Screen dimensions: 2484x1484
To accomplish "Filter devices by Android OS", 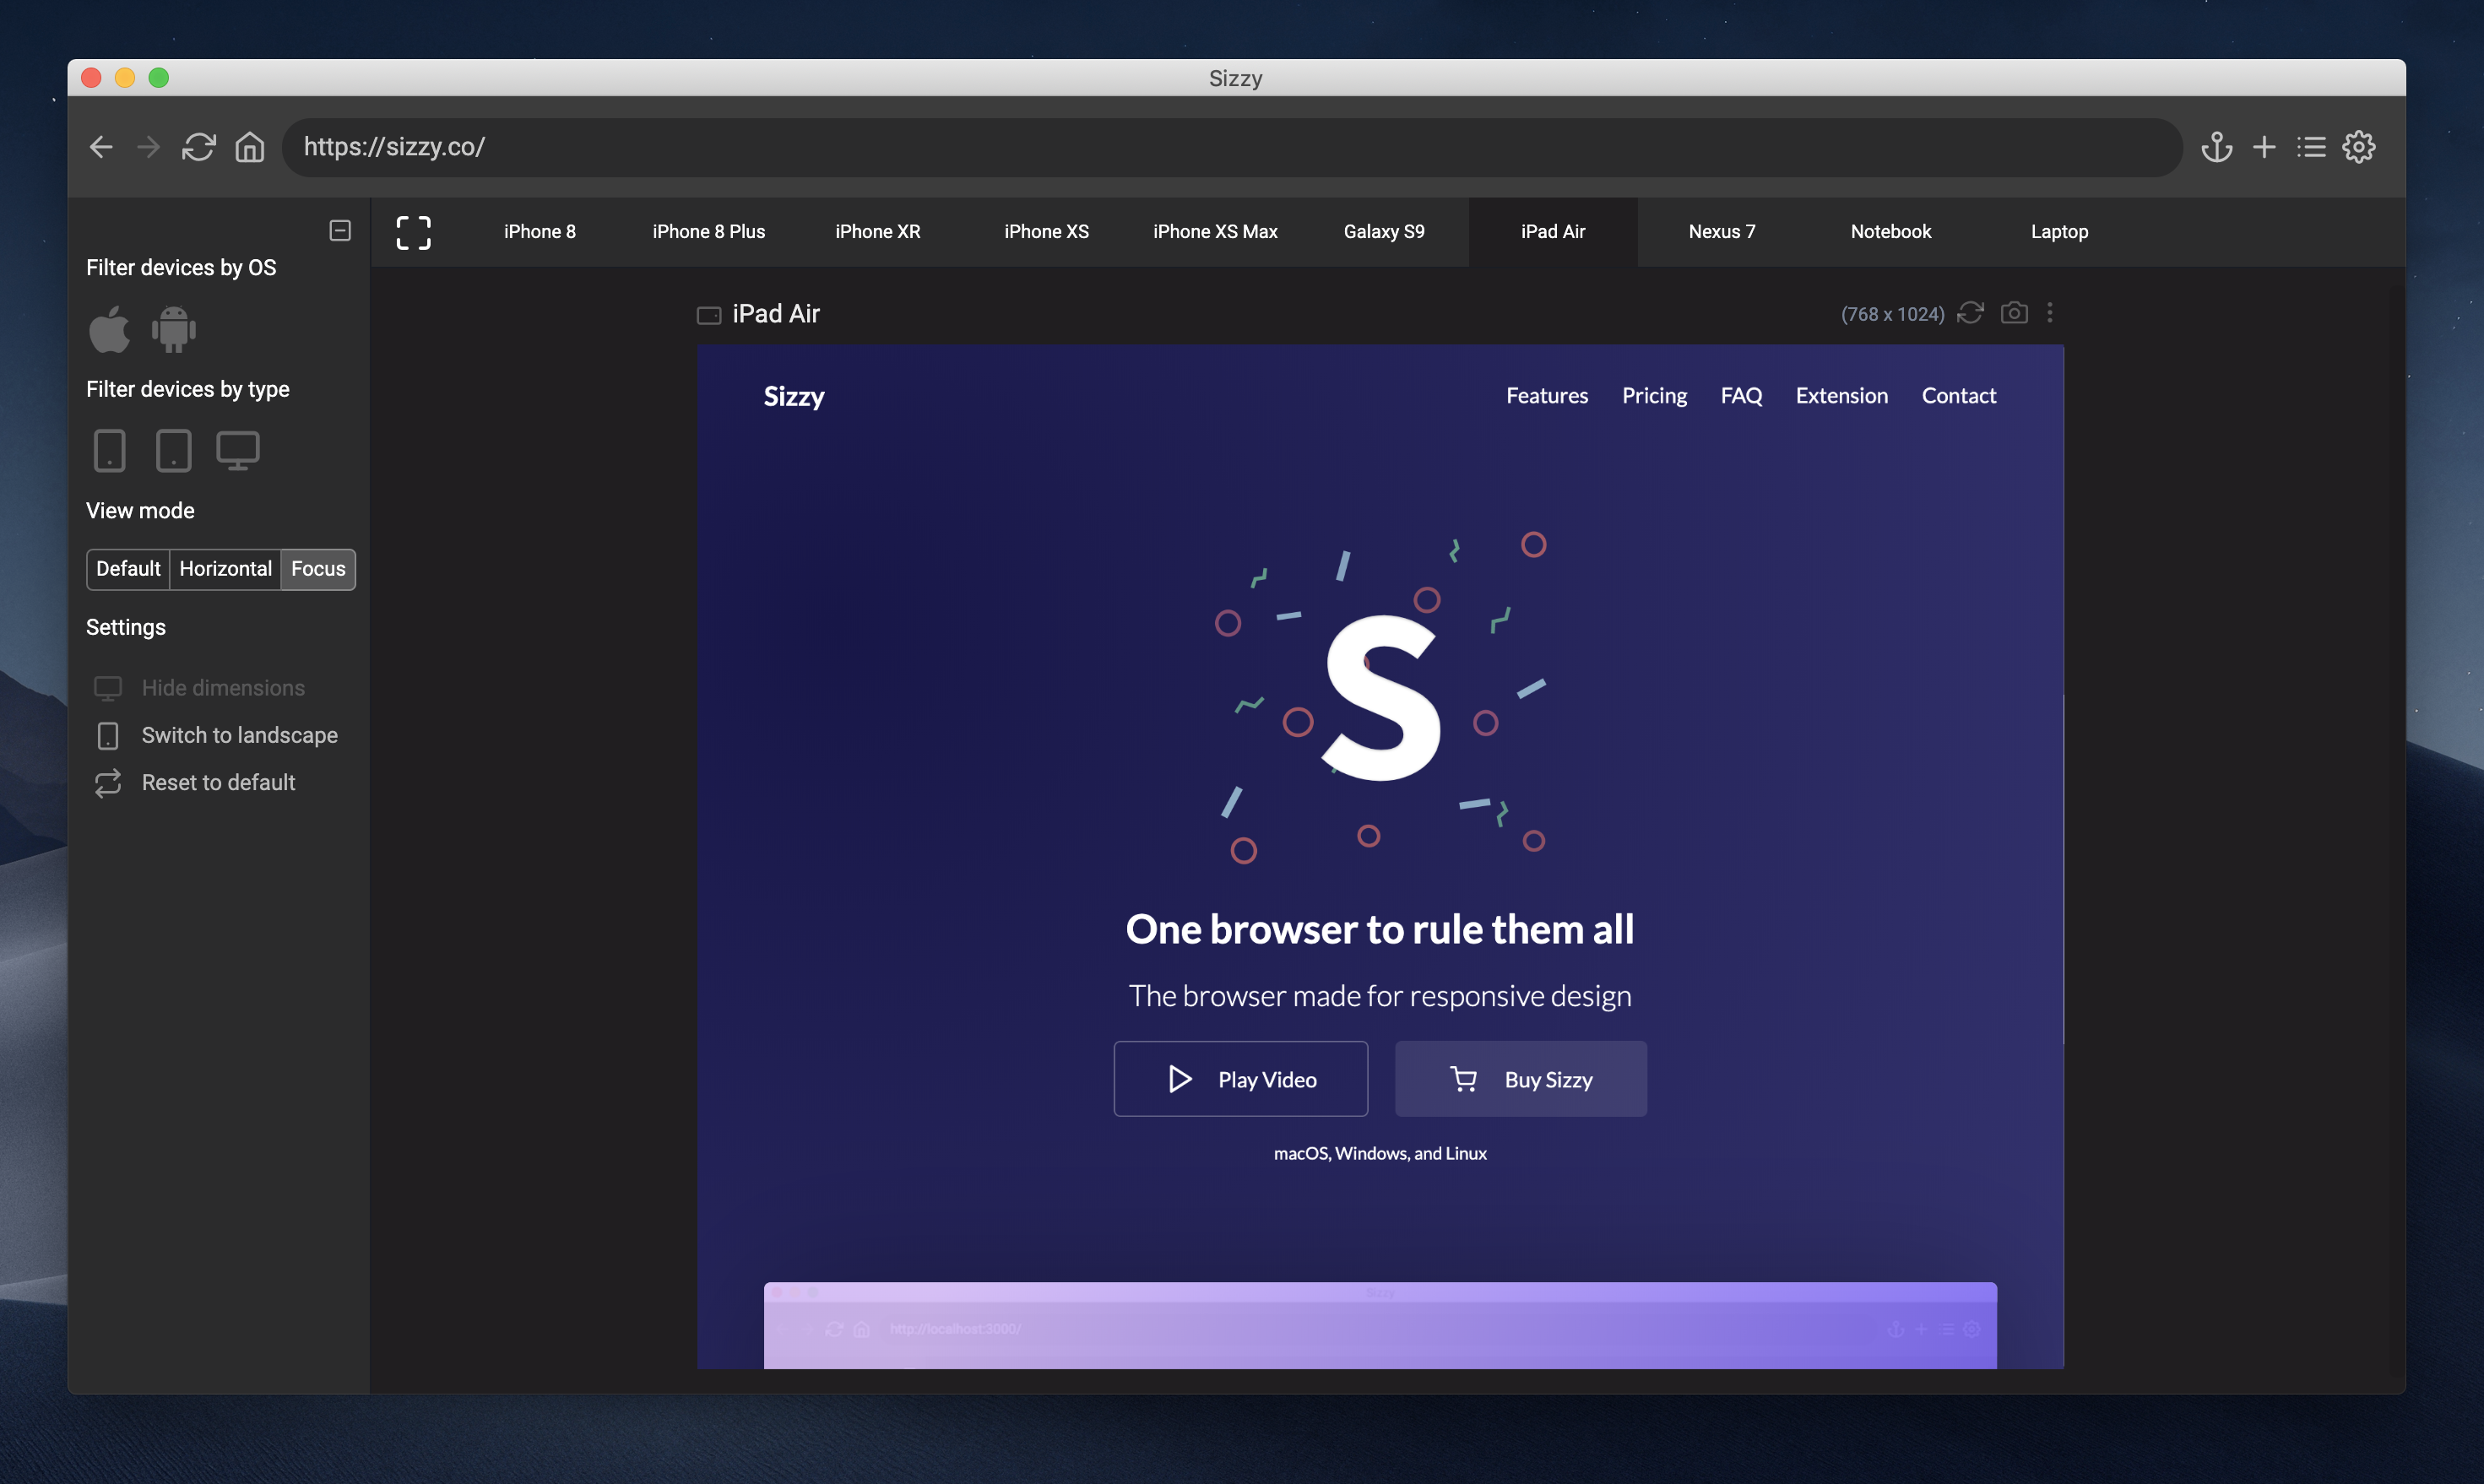I will (x=174, y=329).
